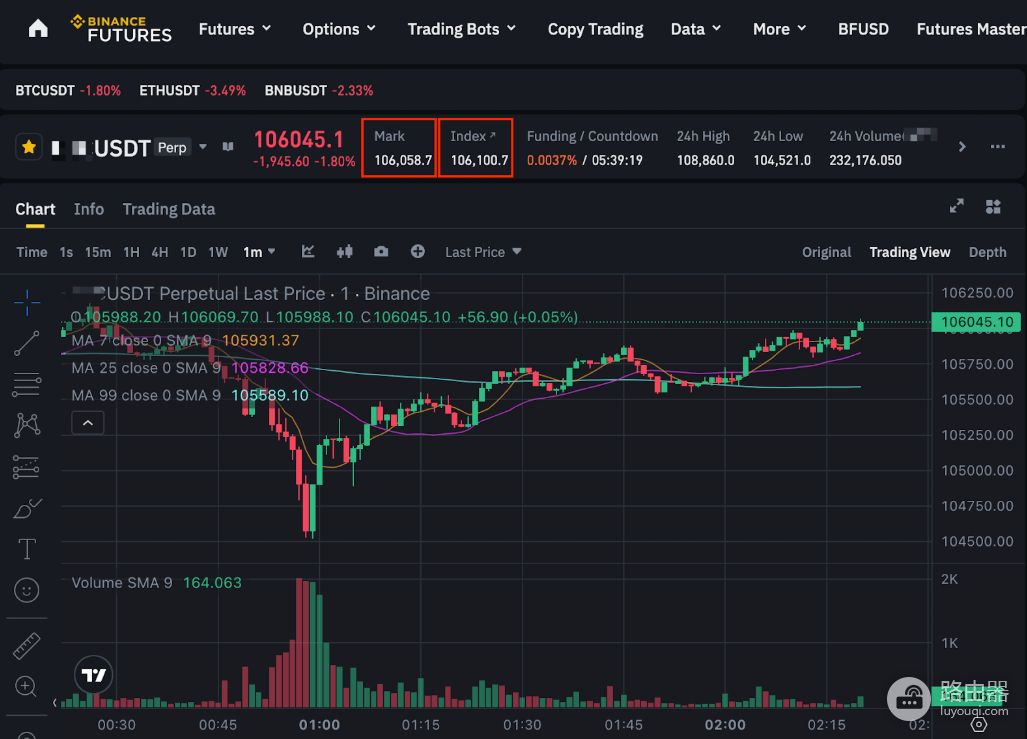
Task: Select the 1D interval
Action: click(188, 252)
